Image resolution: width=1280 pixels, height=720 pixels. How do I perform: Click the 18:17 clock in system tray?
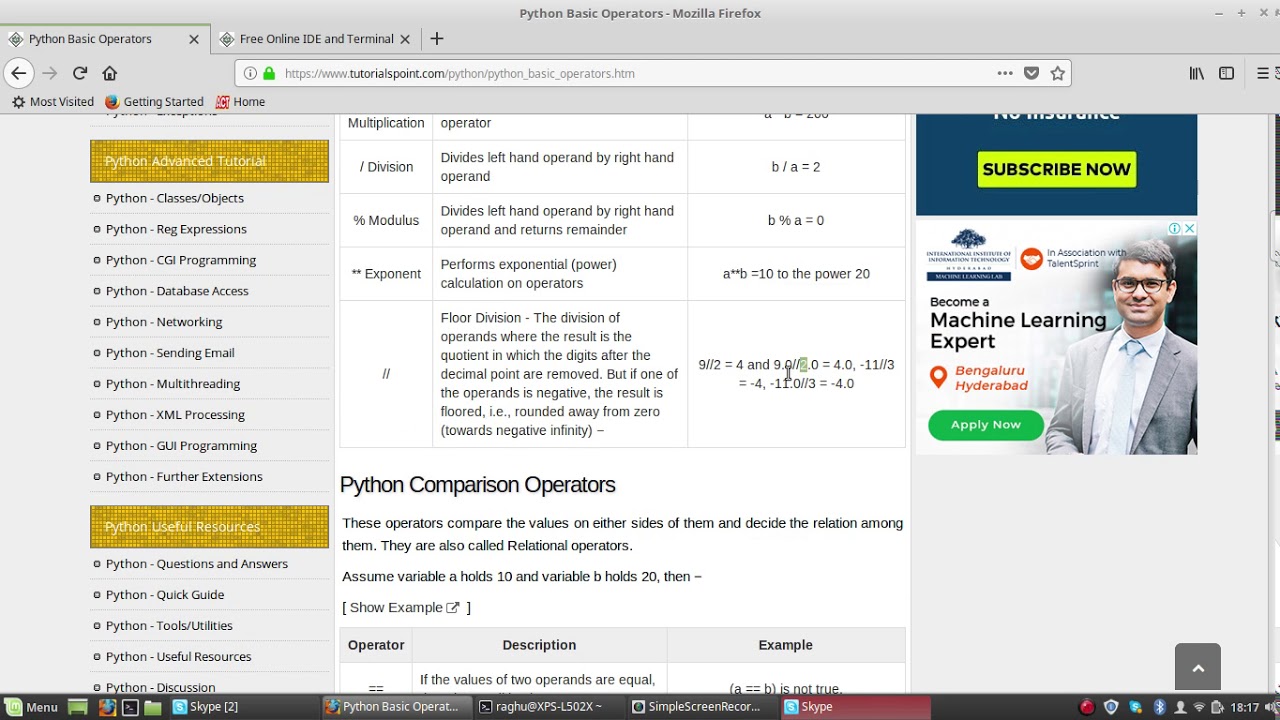pyautogui.click(x=1245, y=707)
